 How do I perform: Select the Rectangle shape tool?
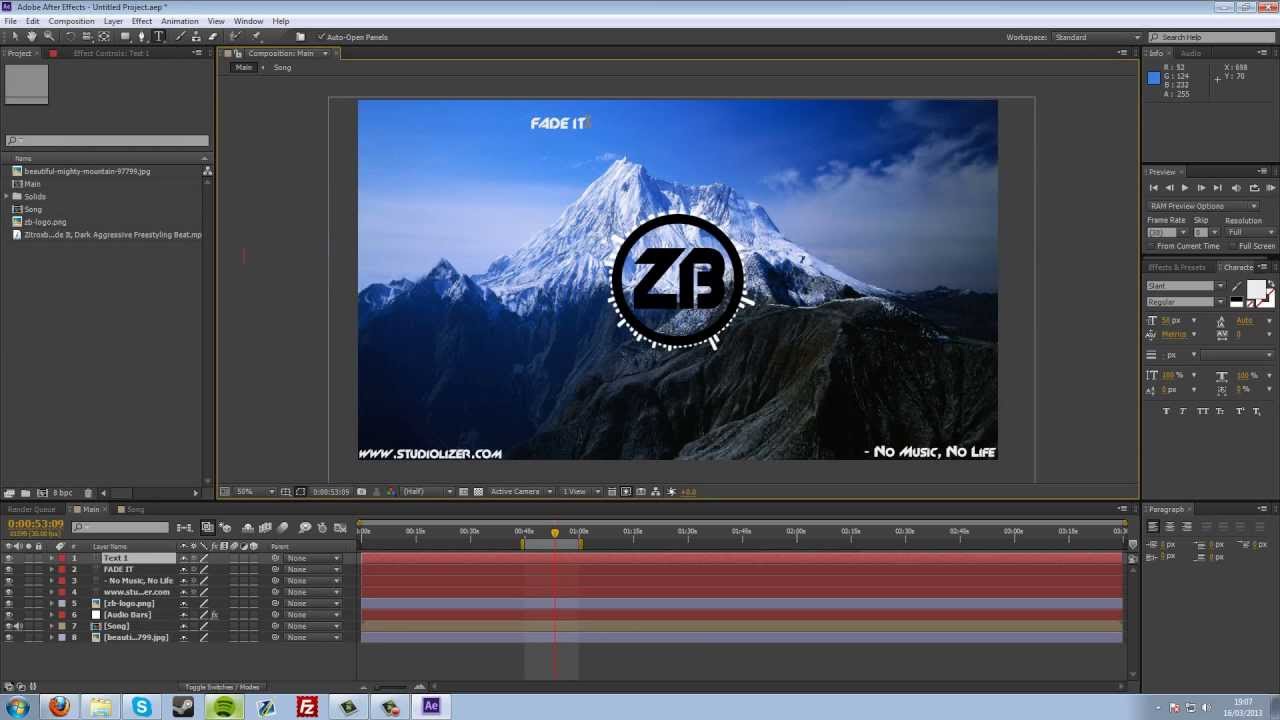(124, 36)
